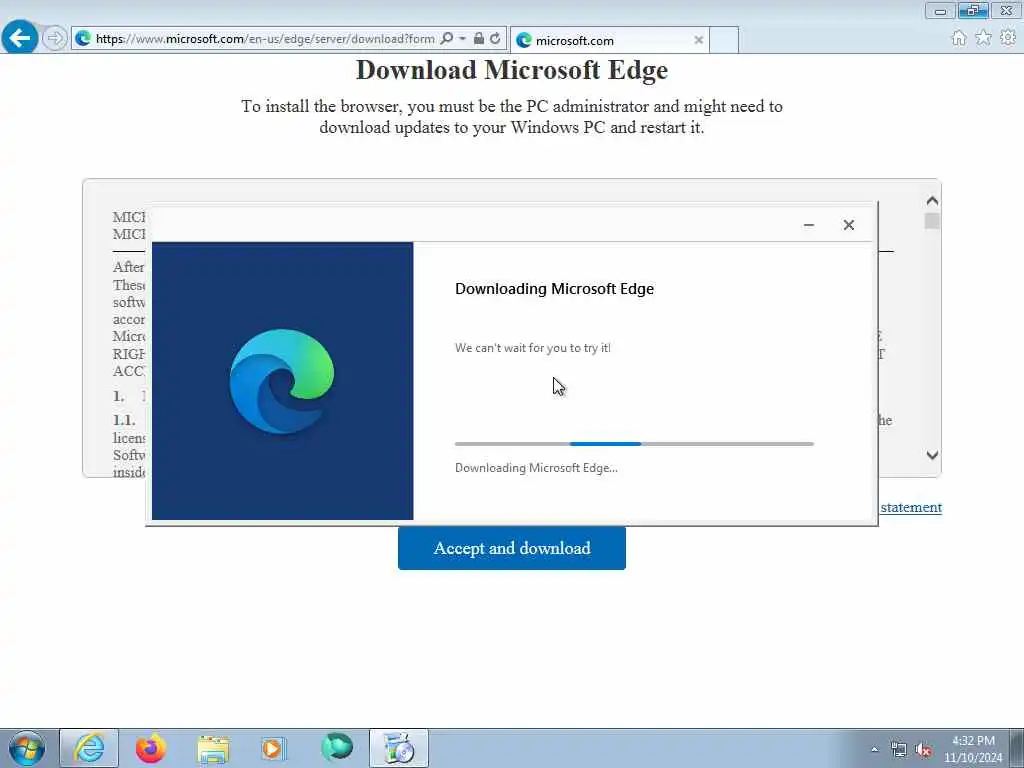Open Internet Explorer from the taskbar

(x=89, y=748)
